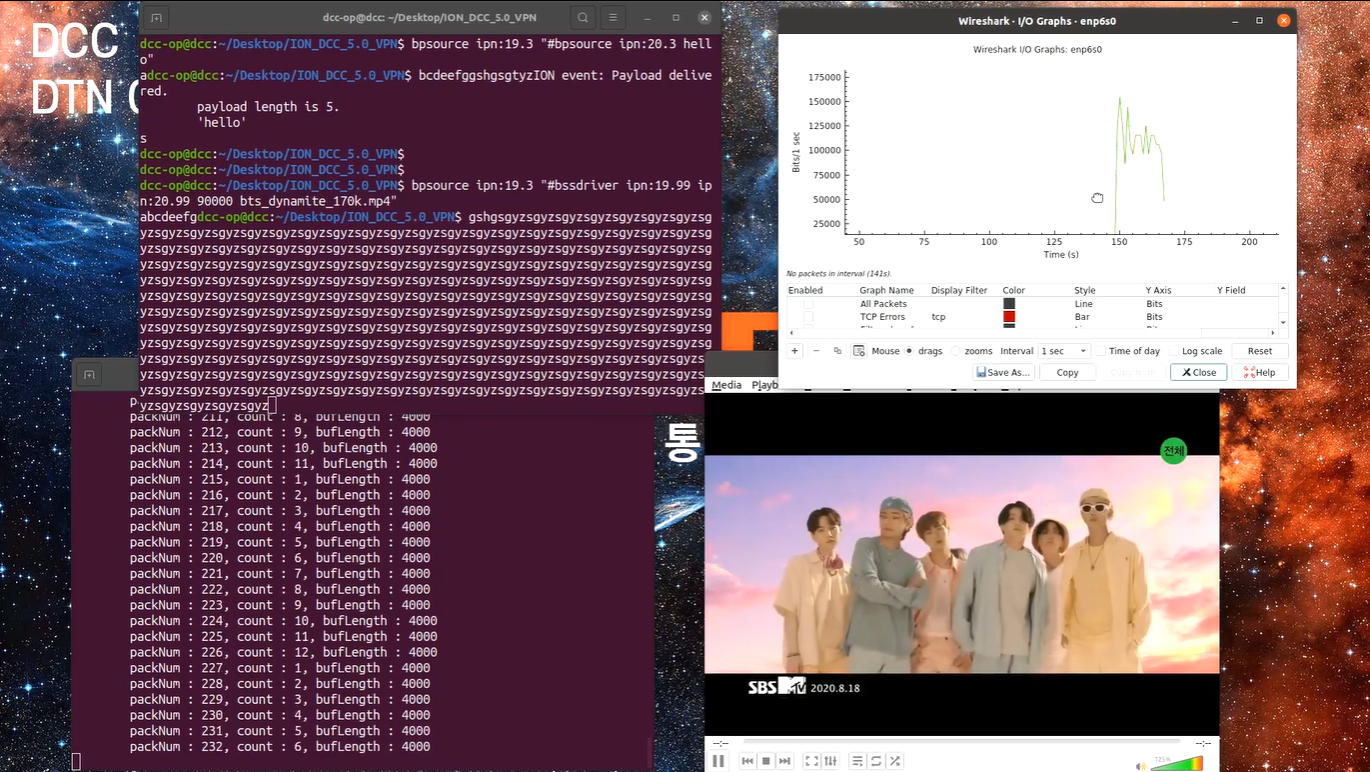Enable the 'Log scale' checkbox
1370x772 pixels.
(1174, 351)
